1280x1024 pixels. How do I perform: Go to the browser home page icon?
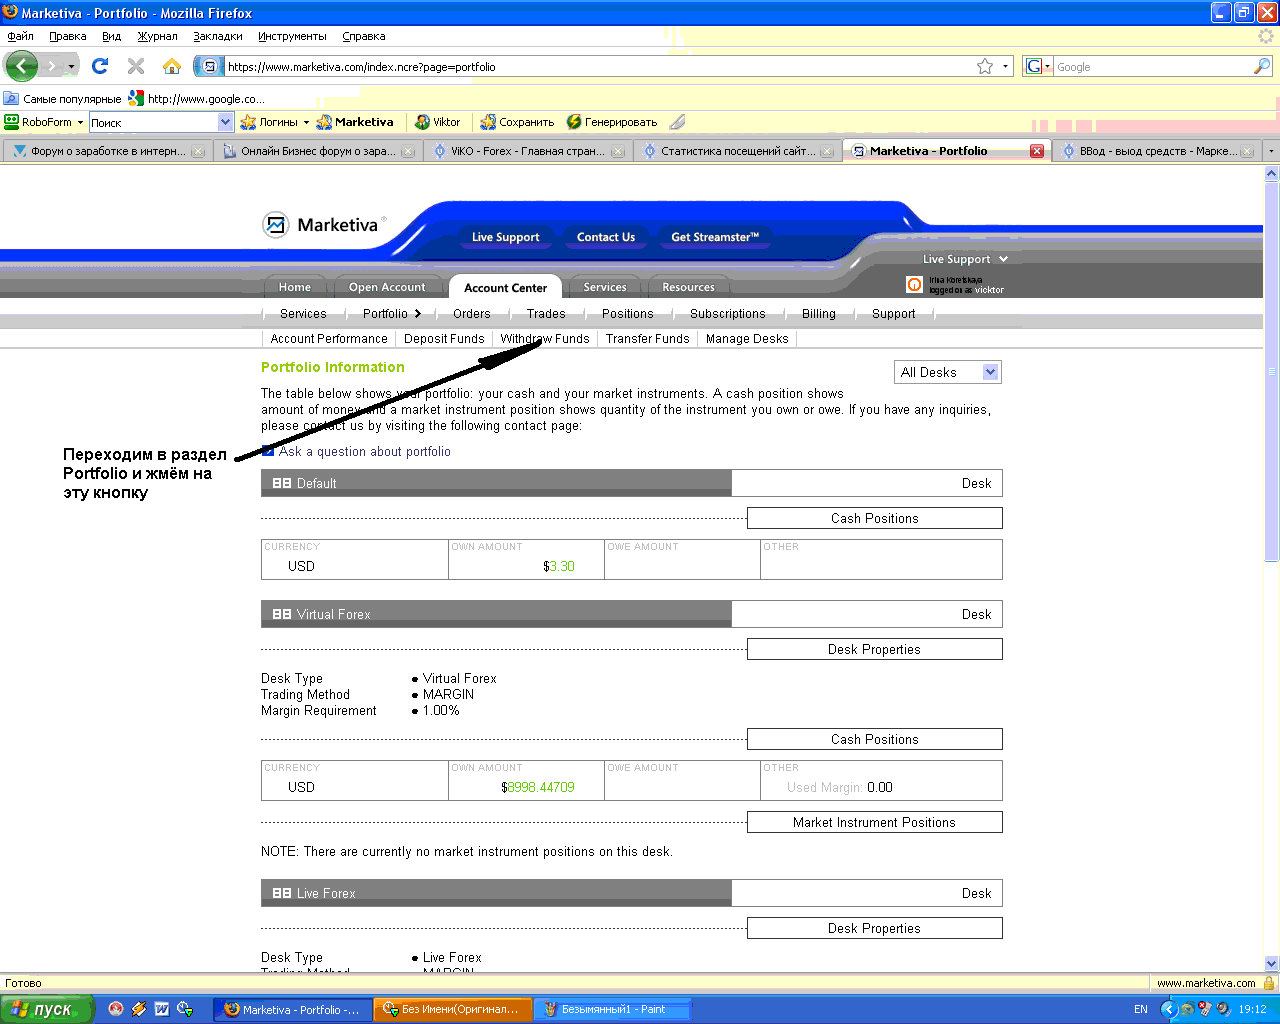(x=172, y=66)
